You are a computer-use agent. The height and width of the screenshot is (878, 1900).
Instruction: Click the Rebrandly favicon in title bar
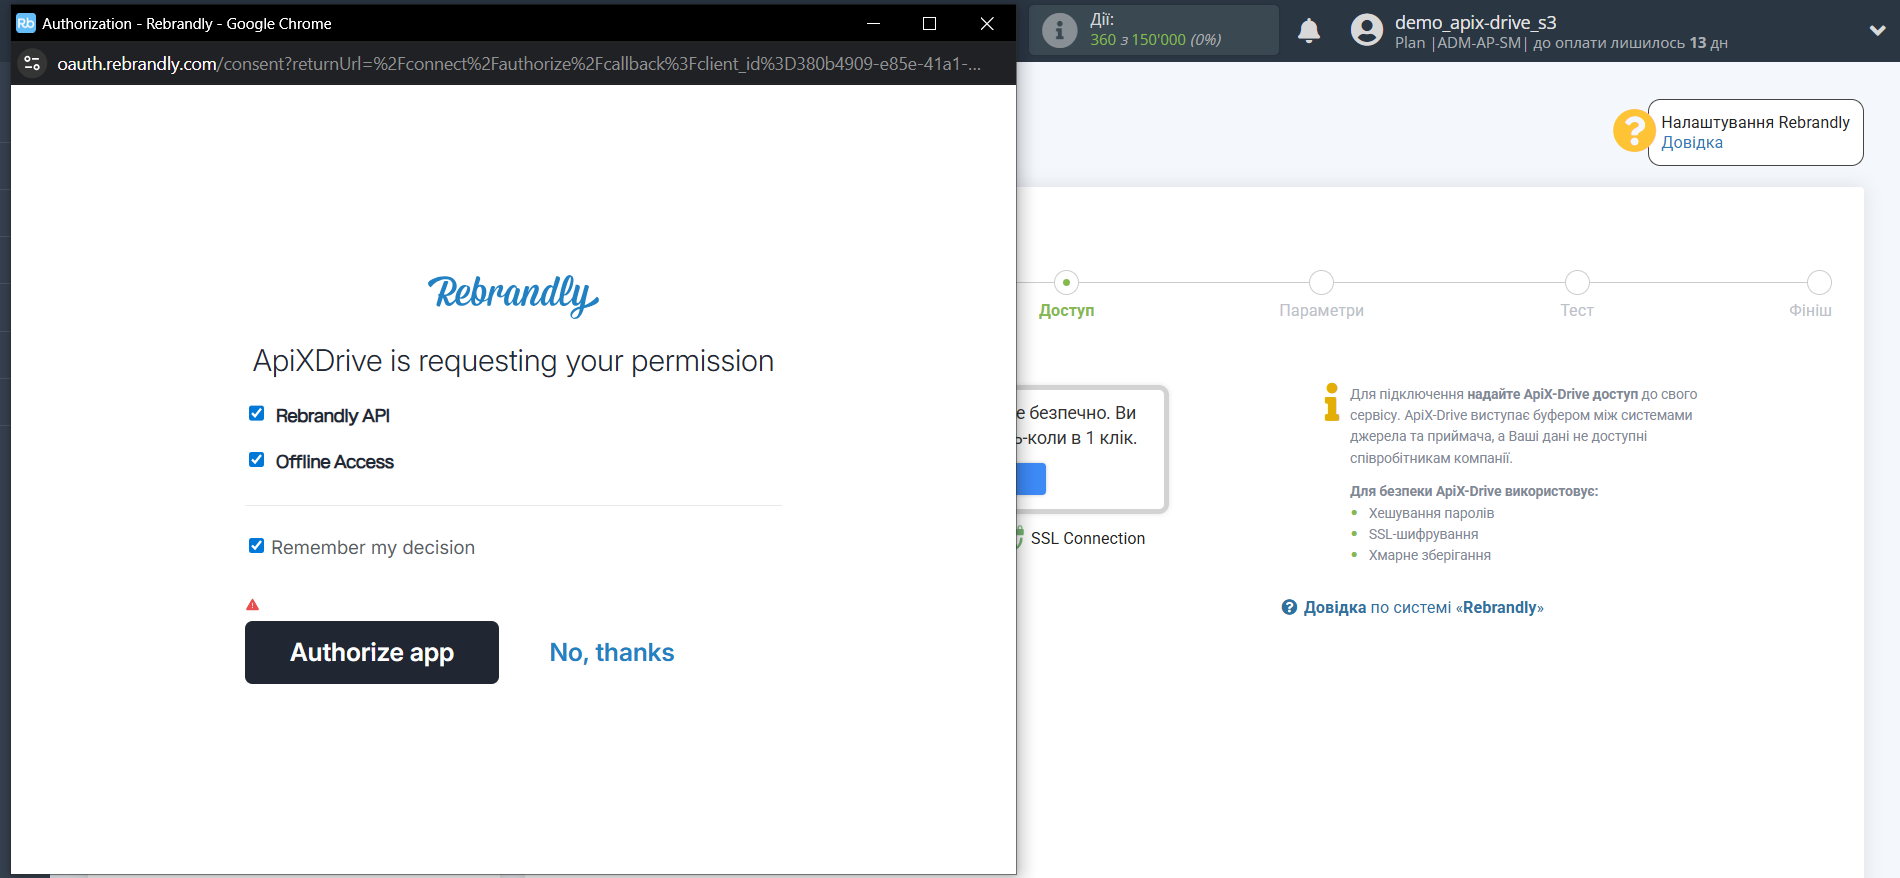(x=26, y=23)
